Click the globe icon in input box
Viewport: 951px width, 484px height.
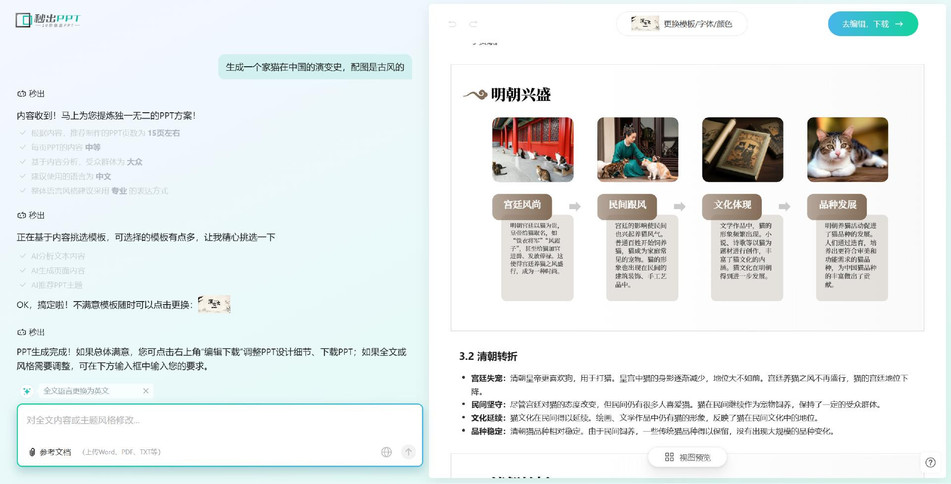386,452
